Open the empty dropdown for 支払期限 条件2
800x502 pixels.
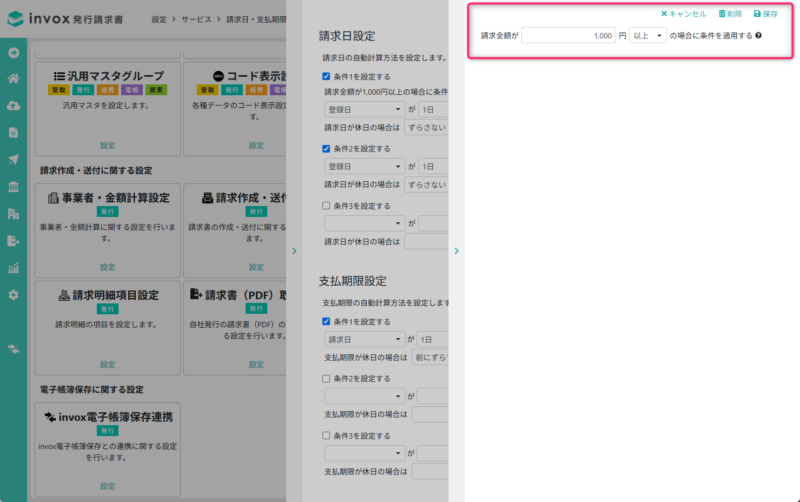[365, 396]
